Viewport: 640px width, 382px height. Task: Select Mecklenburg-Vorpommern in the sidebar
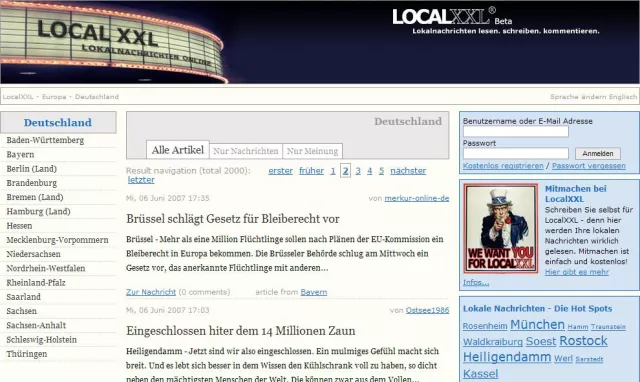click(58, 240)
